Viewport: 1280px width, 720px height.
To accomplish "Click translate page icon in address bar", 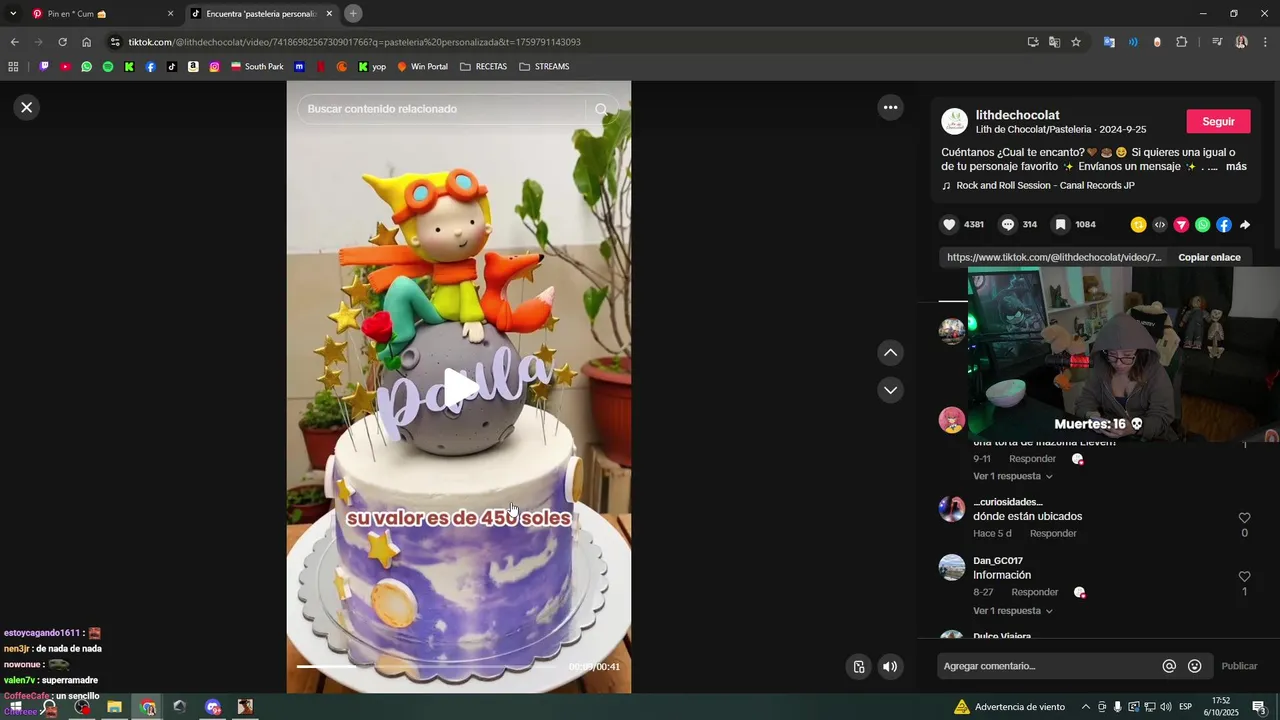I will tap(1054, 42).
